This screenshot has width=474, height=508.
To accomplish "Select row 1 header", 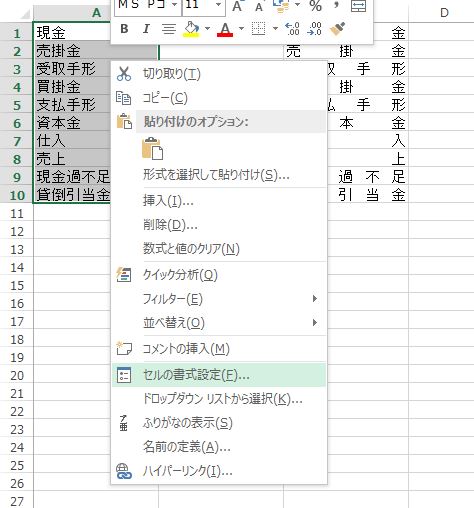I will [x=17, y=33].
